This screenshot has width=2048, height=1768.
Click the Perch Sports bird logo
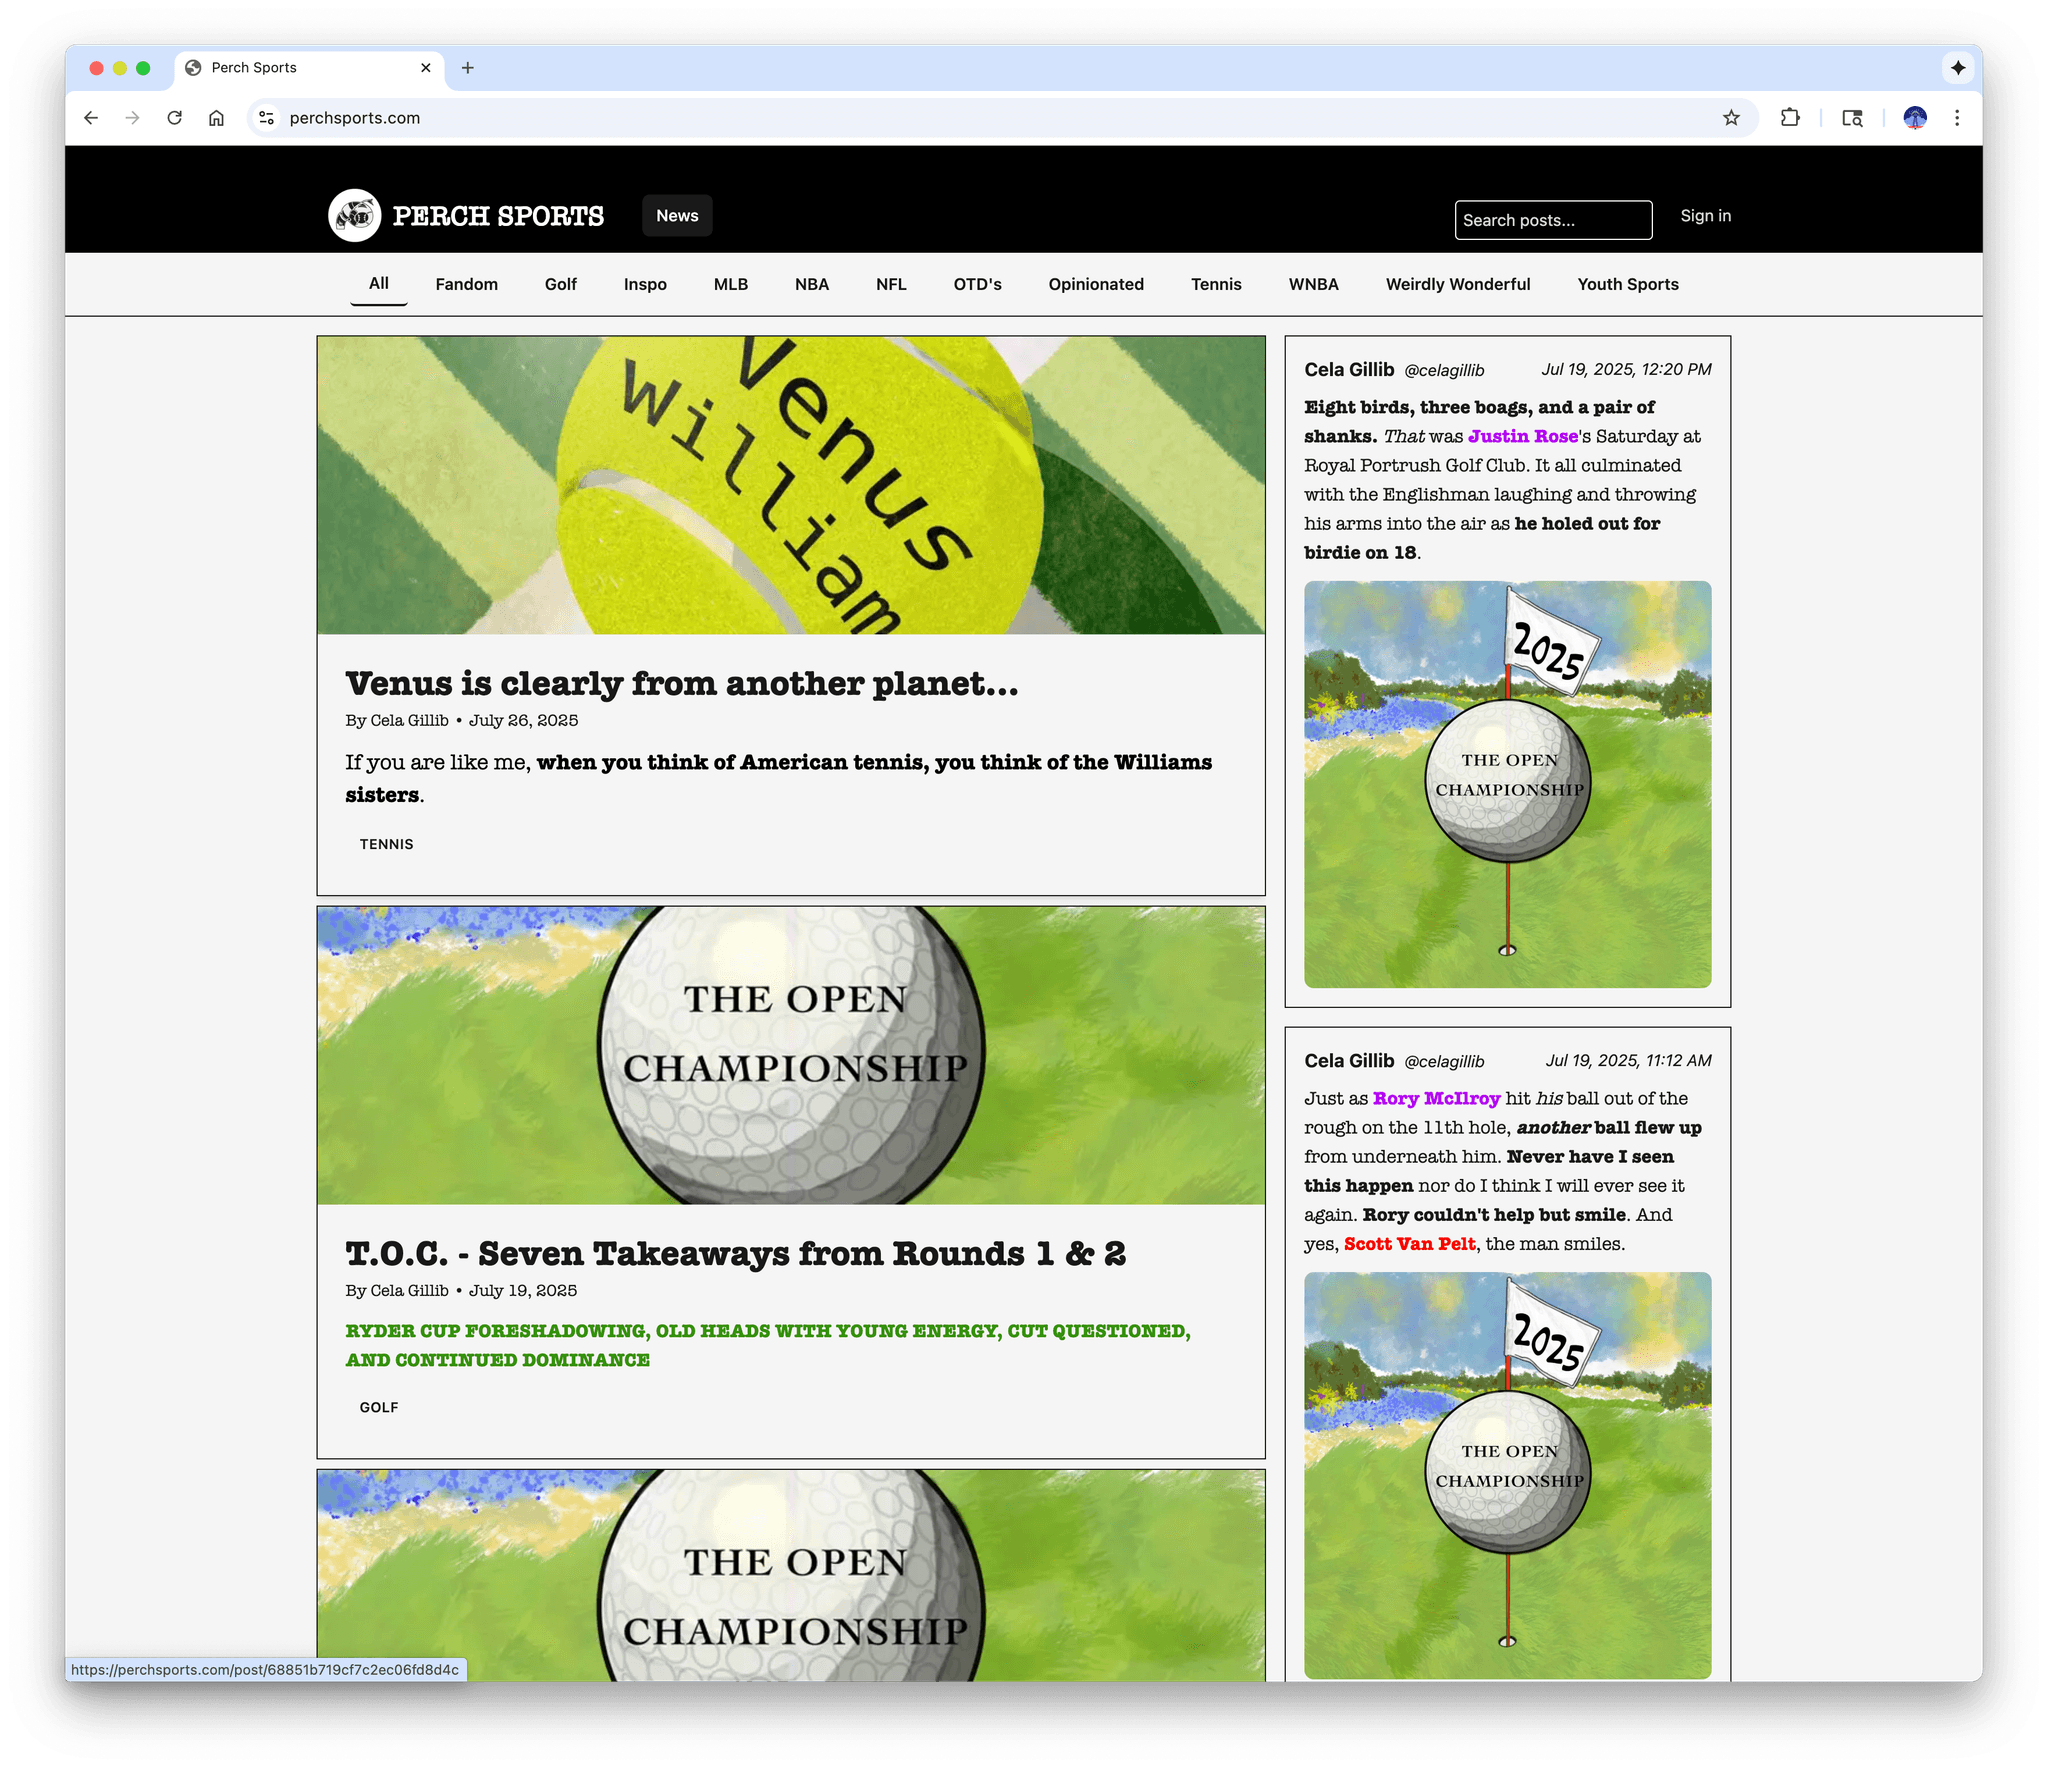(x=354, y=215)
